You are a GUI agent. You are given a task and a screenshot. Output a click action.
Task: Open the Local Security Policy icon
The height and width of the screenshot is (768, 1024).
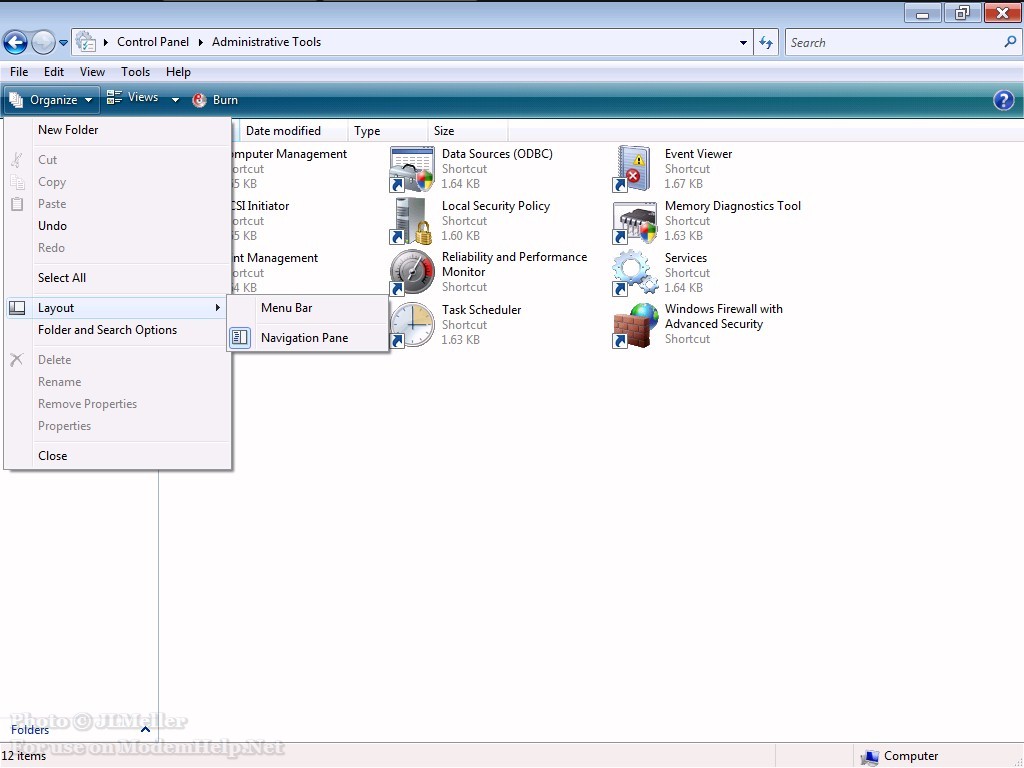411,221
